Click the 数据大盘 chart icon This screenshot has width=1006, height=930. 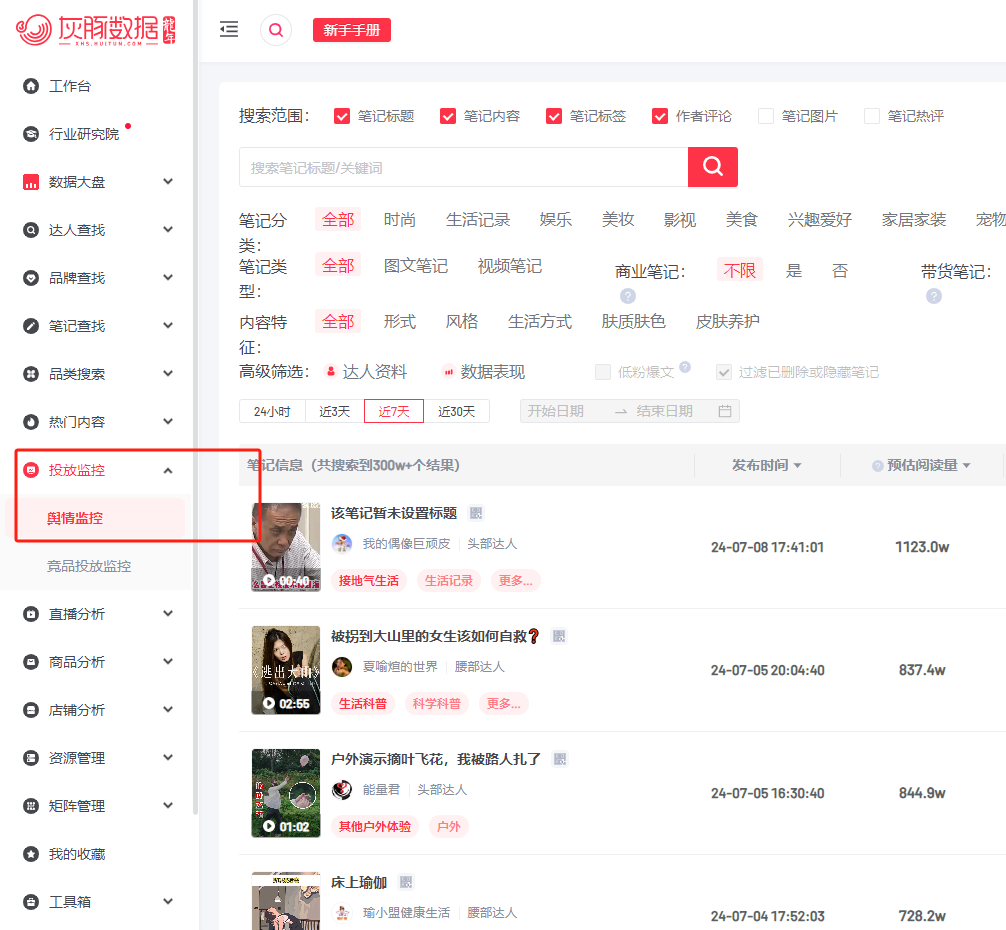[31, 182]
